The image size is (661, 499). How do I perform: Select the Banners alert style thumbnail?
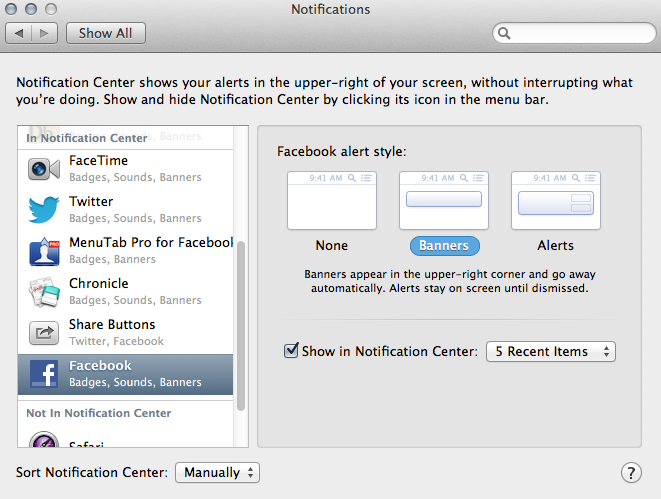[x=444, y=201]
